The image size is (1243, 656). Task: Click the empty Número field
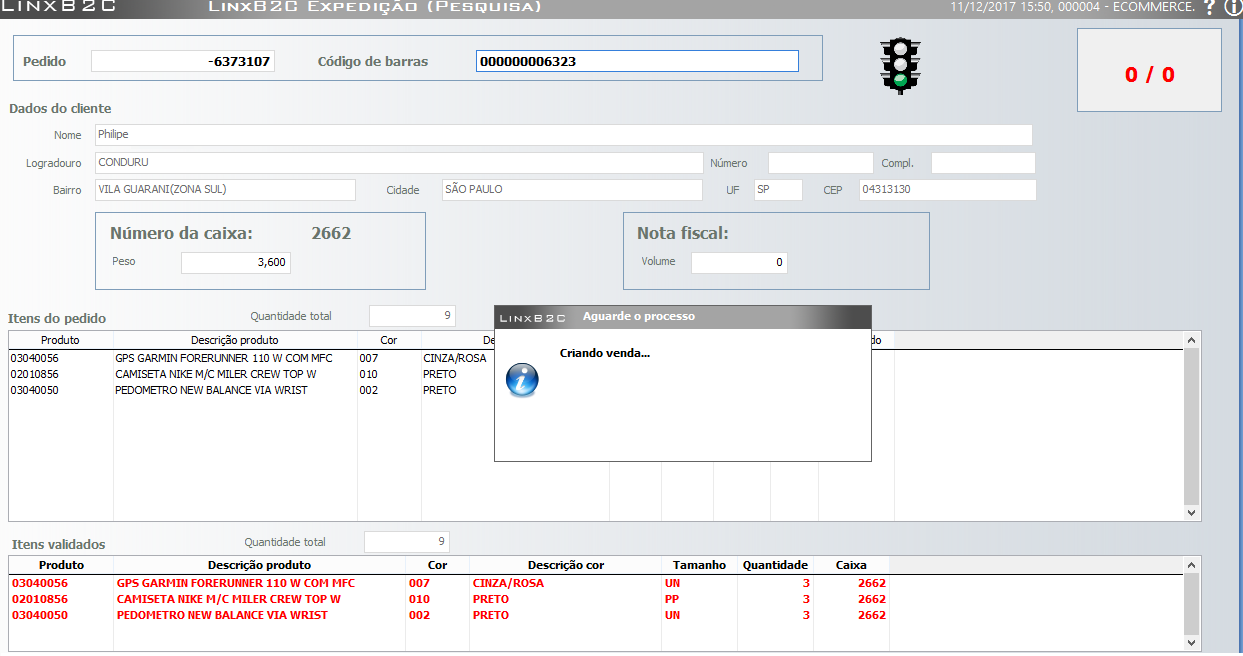[x=820, y=162]
